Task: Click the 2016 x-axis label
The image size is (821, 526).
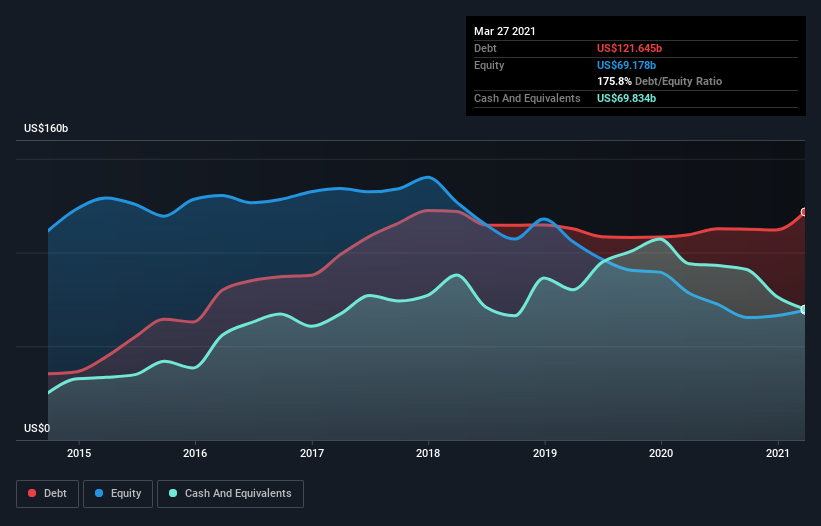Action: (x=195, y=453)
